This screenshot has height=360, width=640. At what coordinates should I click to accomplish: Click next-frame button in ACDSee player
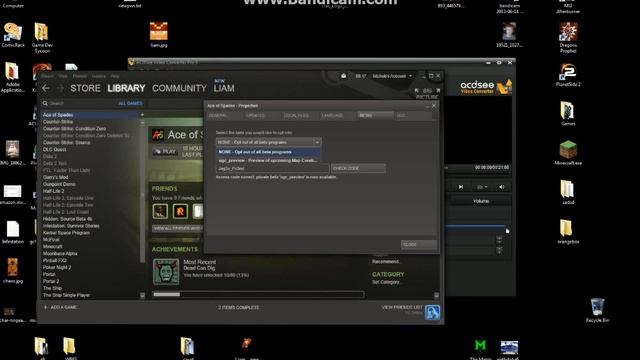(x=461, y=187)
